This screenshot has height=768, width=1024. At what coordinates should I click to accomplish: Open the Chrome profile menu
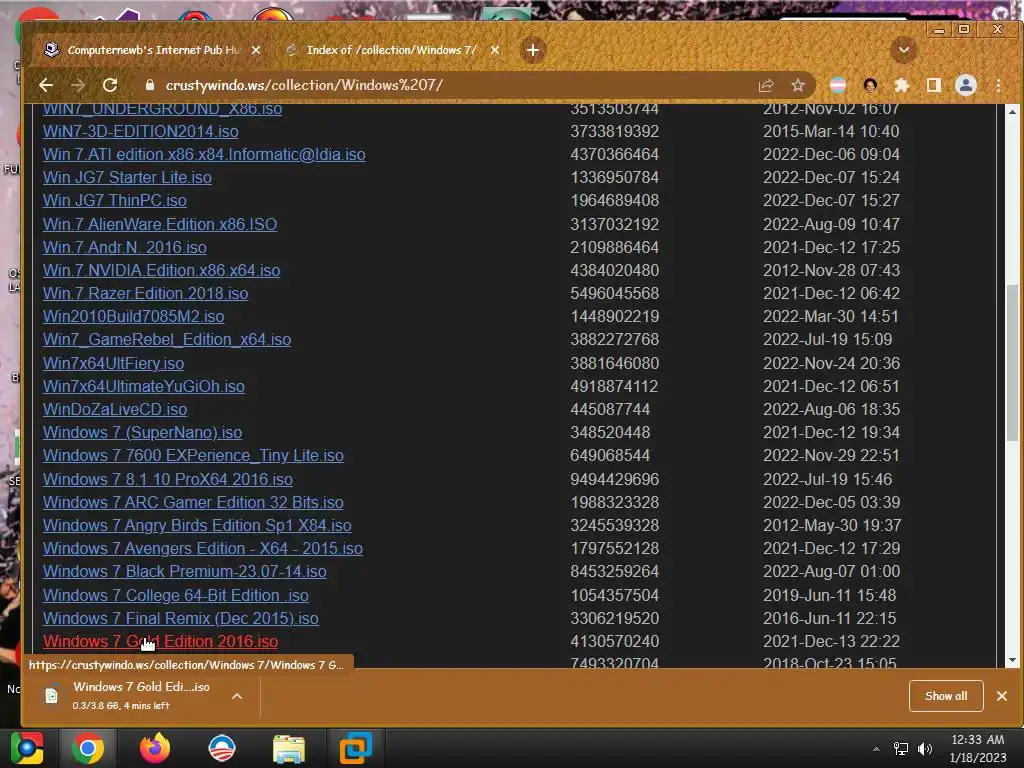point(966,86)
